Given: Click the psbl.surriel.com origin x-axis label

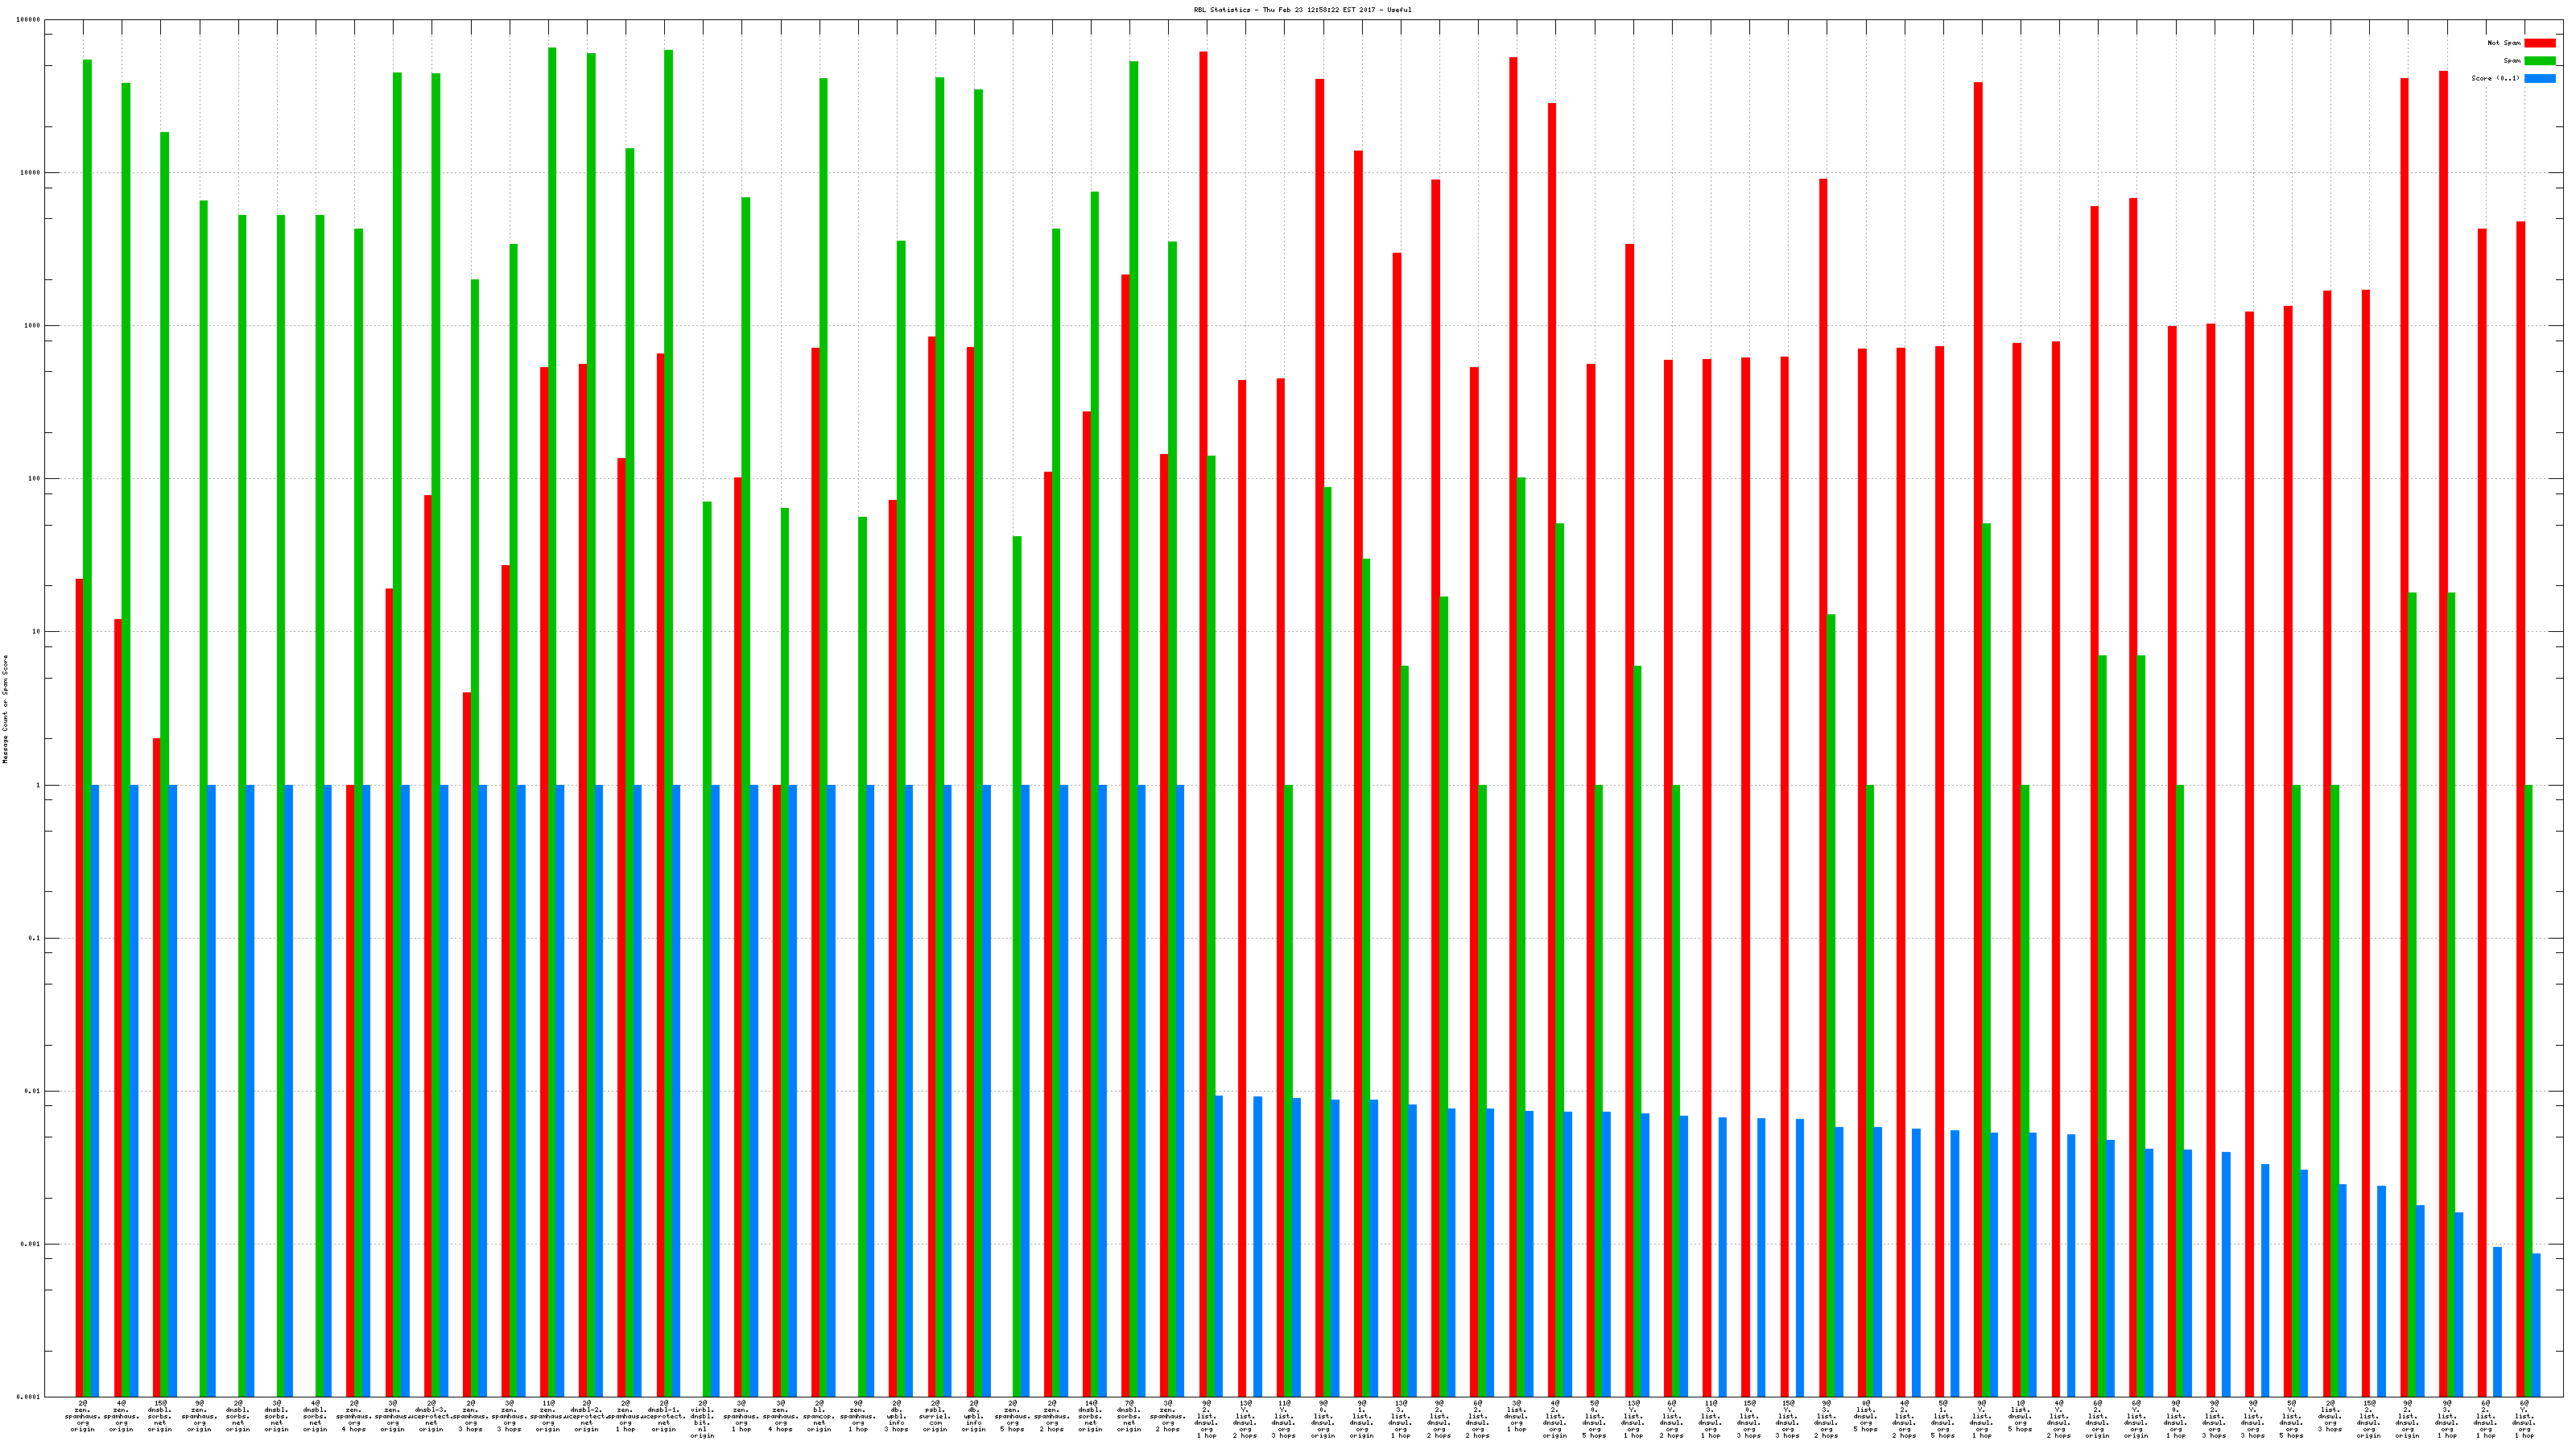Looking at the screenshot, I should click(936, 1416).
